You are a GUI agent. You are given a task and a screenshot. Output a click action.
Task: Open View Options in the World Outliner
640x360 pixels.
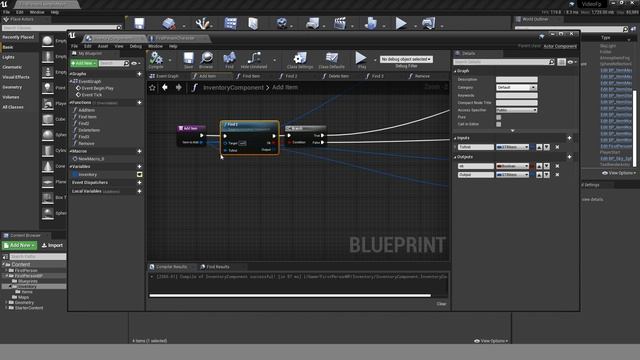[x=619, y=173]
